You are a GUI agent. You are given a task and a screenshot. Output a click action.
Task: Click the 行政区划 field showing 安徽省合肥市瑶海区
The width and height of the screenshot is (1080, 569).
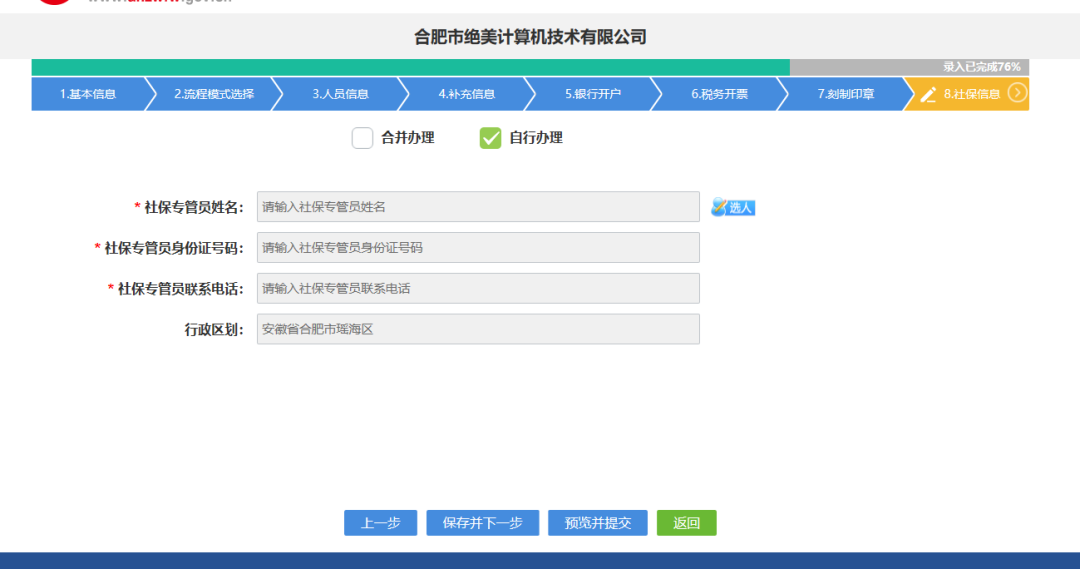coord(478,329)
